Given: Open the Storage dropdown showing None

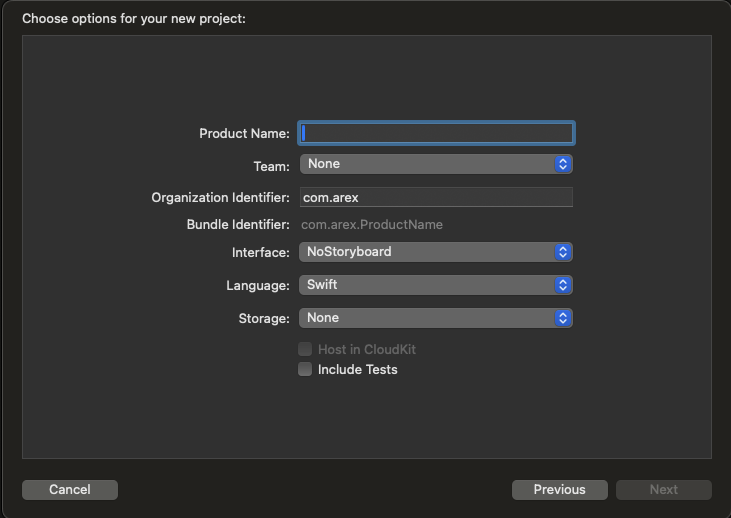Looking at the screenshot, I should coord(436,318).
